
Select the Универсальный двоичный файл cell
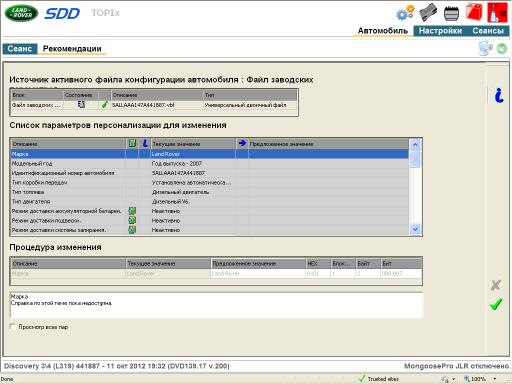(x=250, y=105)
